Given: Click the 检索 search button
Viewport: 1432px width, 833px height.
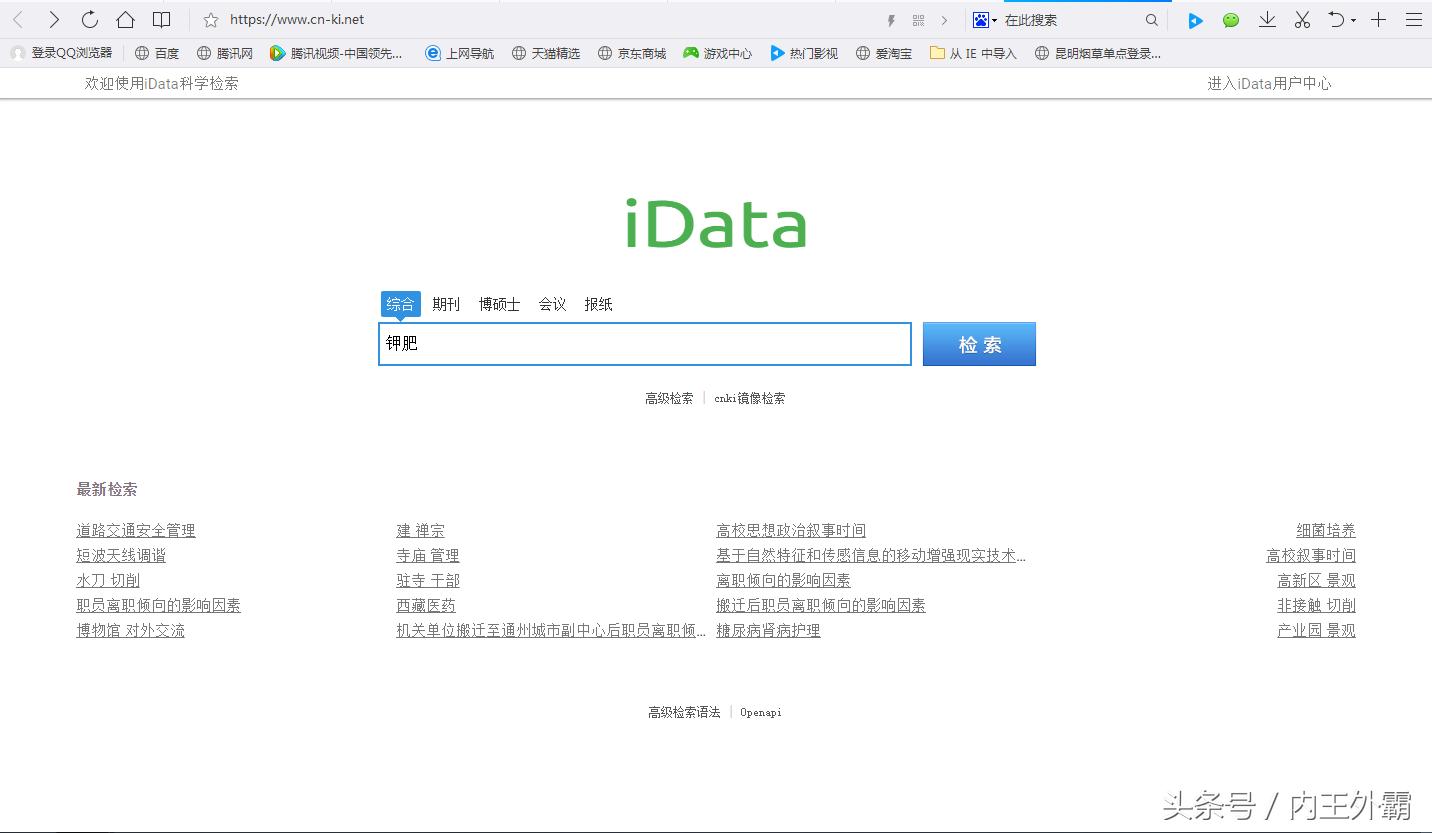Looking at the screenshot, I should [x=978, y=343].
